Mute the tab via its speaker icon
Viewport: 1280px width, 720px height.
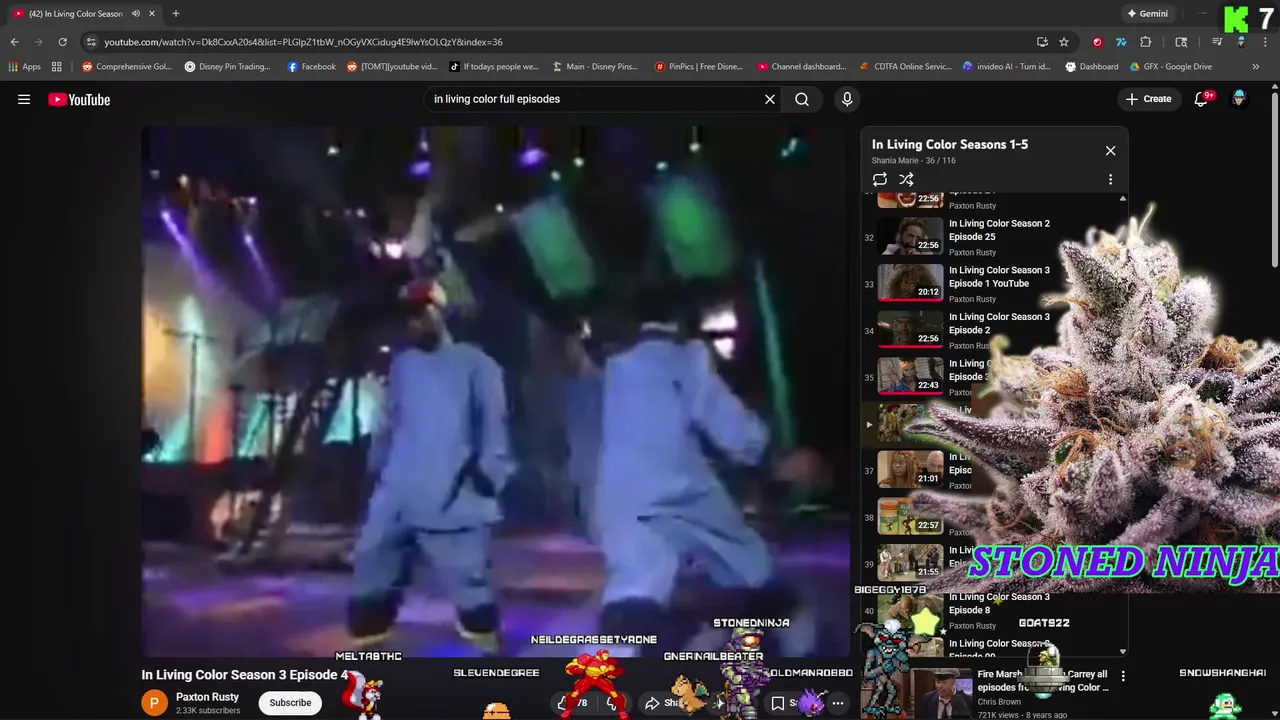(135, 14)
